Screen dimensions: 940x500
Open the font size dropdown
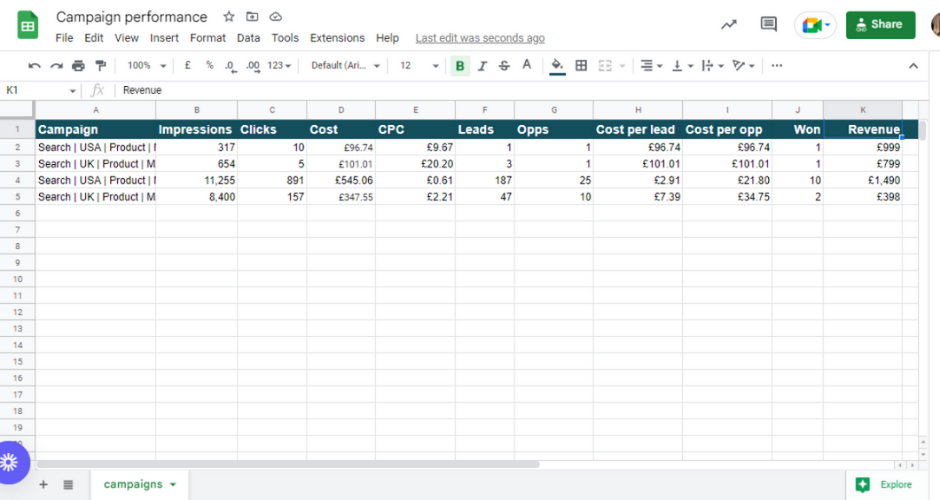click(x=420, y=66)
